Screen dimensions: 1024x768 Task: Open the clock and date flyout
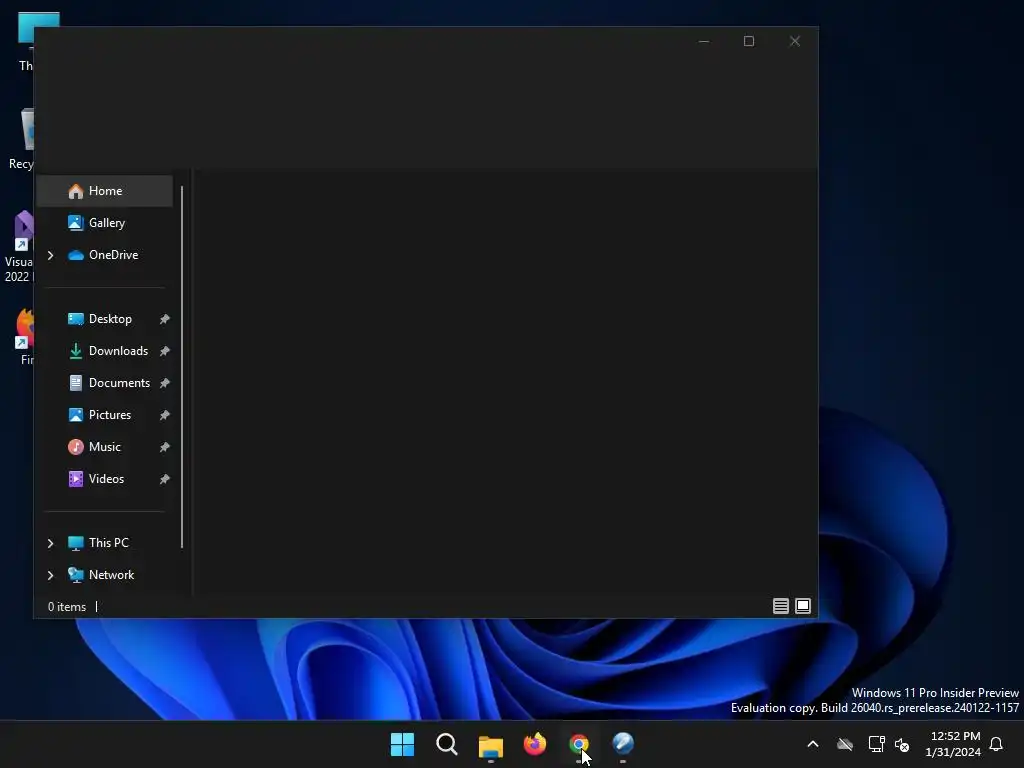coord(953,744)
